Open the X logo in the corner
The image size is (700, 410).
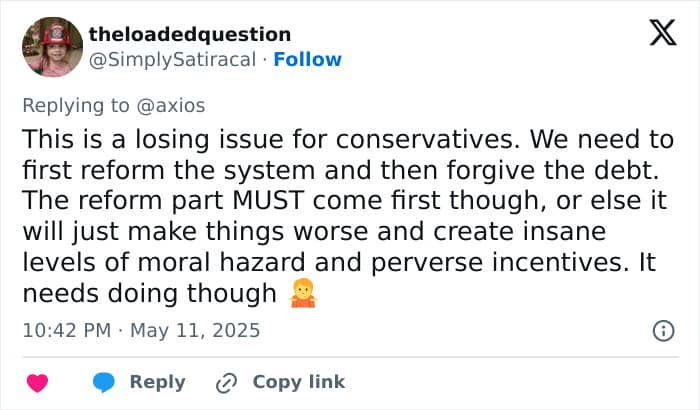[663, 33]
